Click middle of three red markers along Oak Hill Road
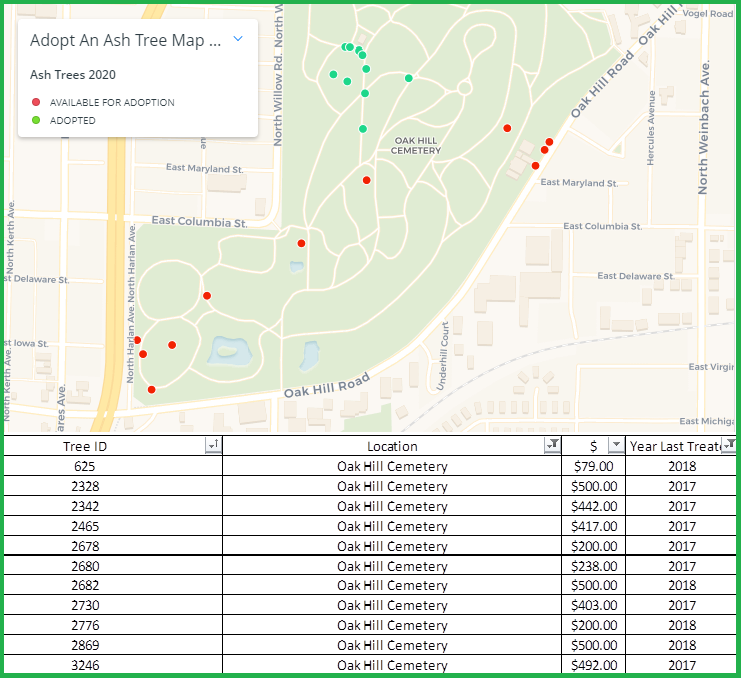This screenshot has height=678, width=741. click(x=544, y=150)
